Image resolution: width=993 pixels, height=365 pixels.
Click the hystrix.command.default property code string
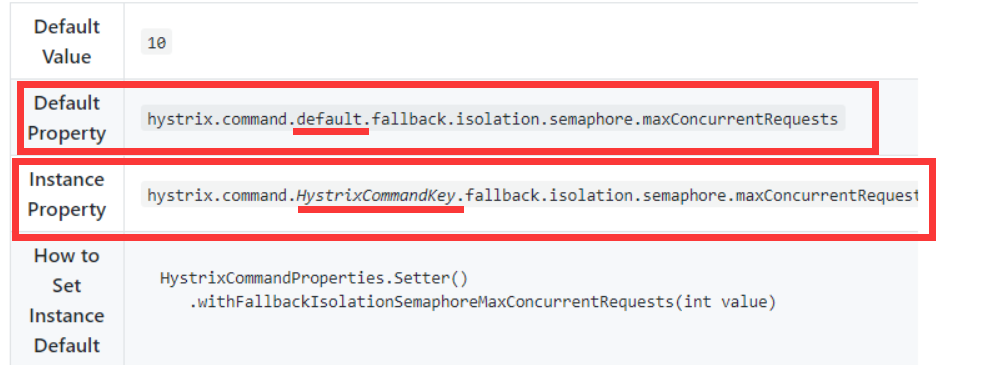[x=493, y=118]
